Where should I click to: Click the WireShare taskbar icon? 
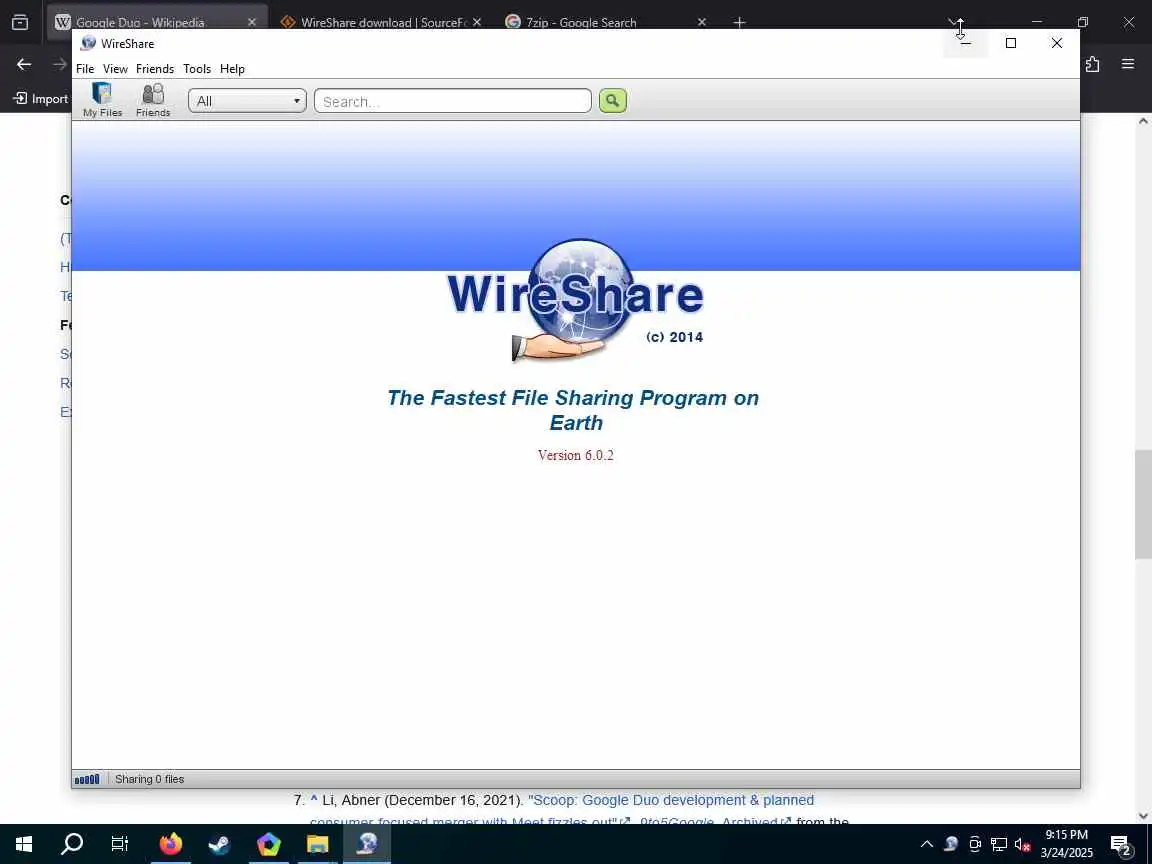click(367, 843)
